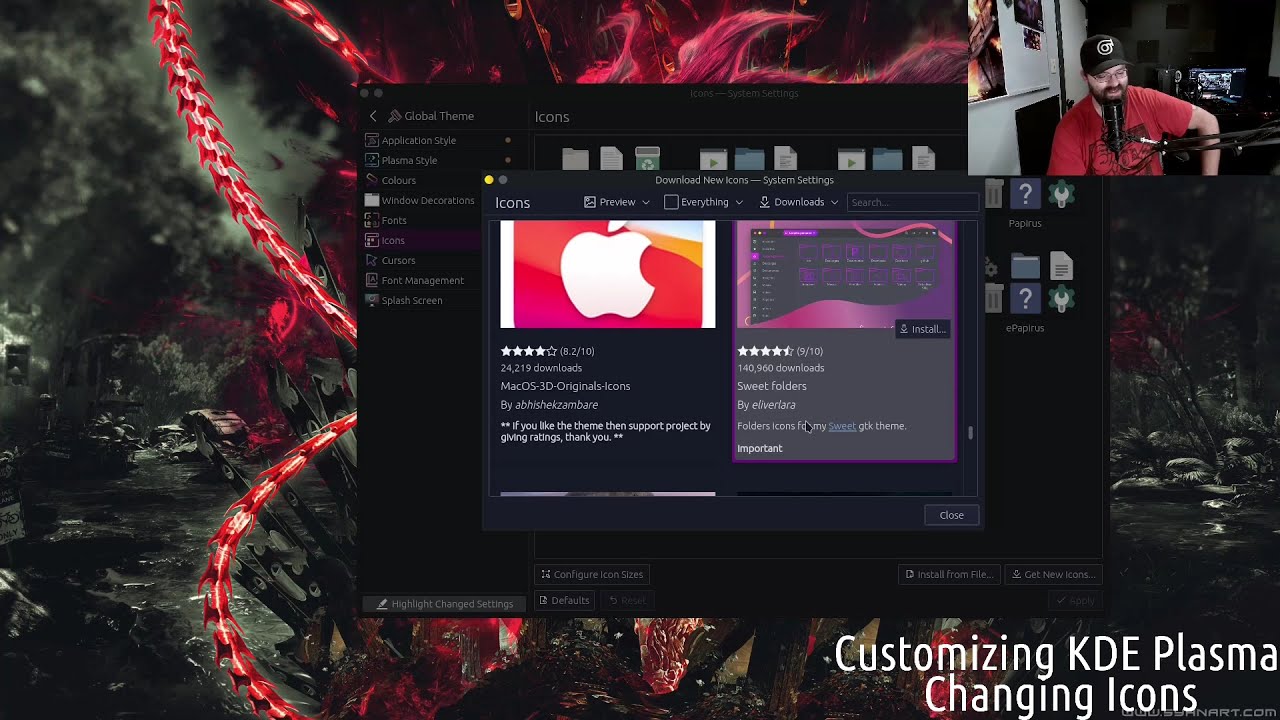The width and height of the screenshot is (1280, 720).
Task: Grab the dialog's vertical scrollbar handle
Action: (970, 433)
